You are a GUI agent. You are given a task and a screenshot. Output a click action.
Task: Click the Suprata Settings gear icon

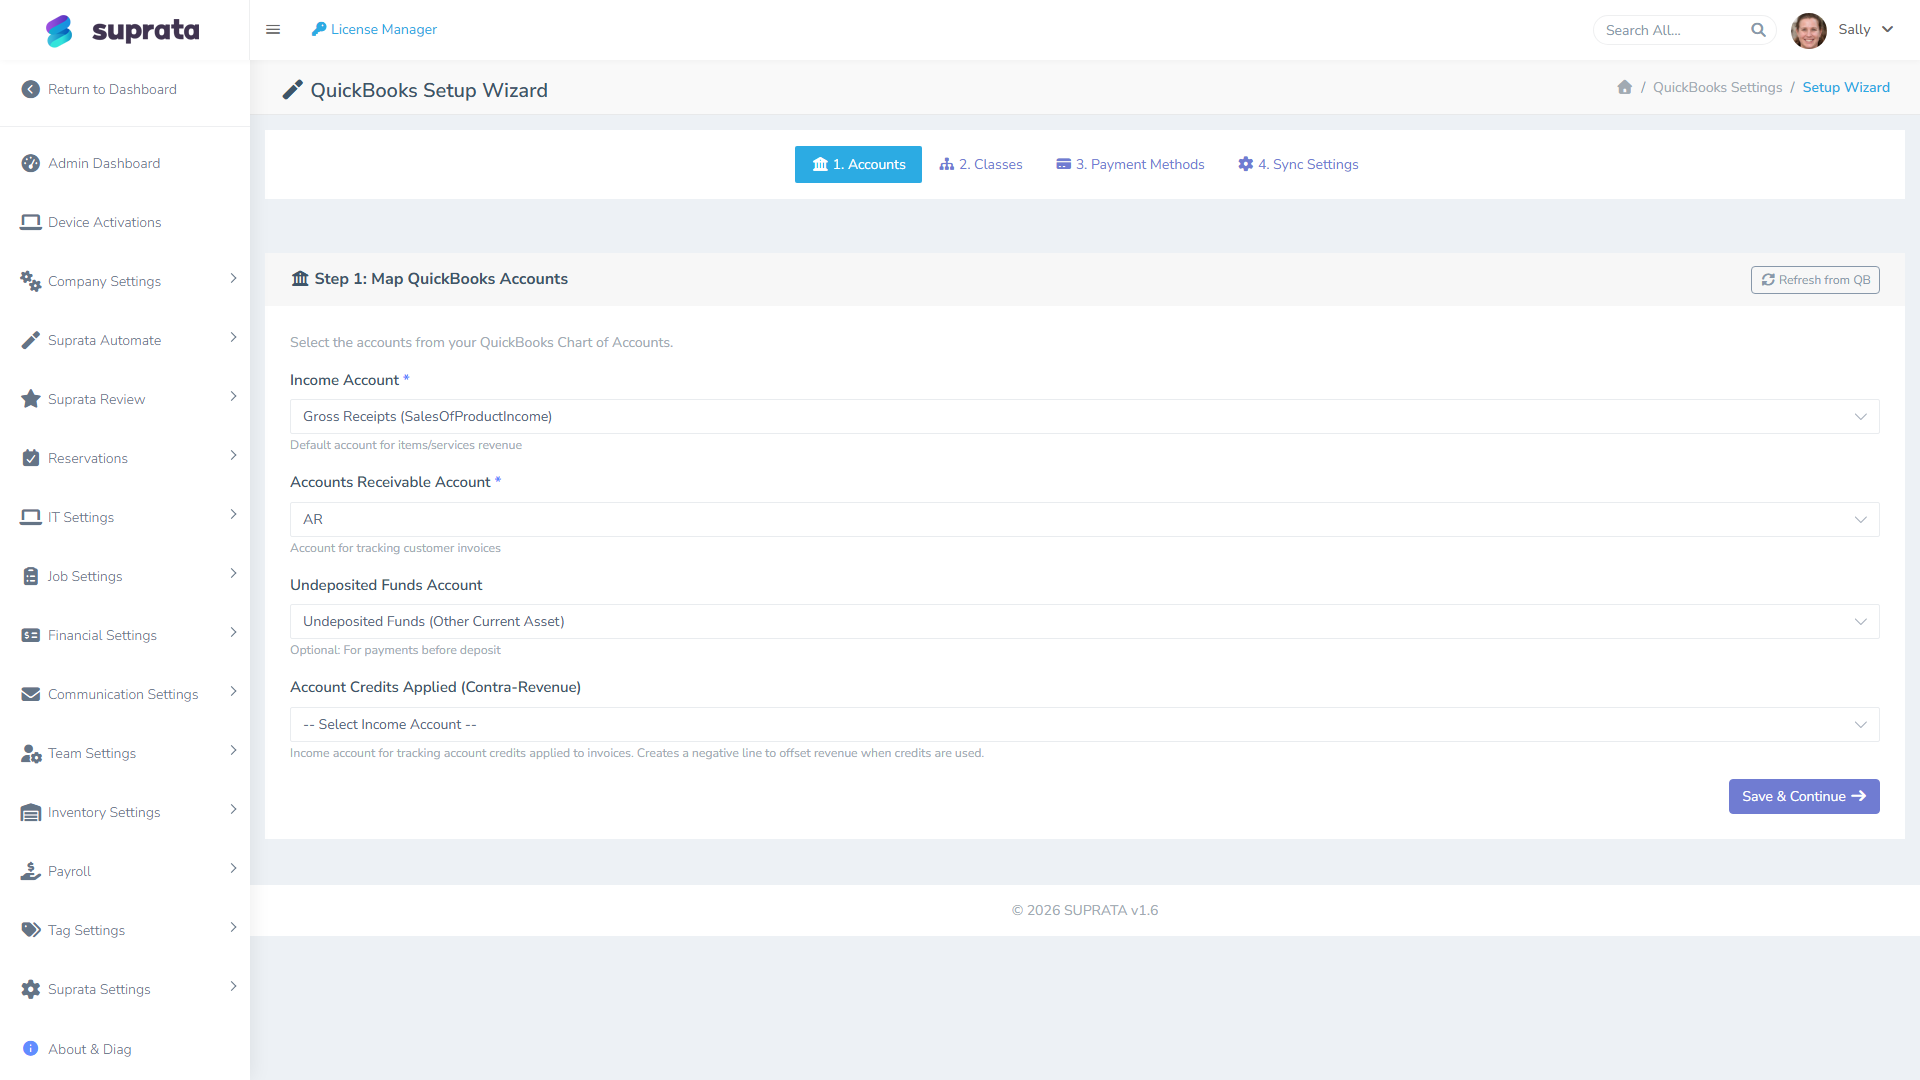coord(31,989)
